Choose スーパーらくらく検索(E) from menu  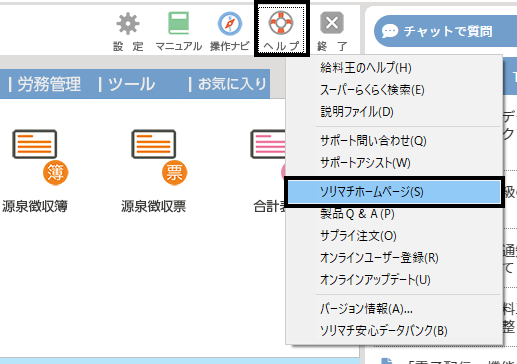pos(394,90)
